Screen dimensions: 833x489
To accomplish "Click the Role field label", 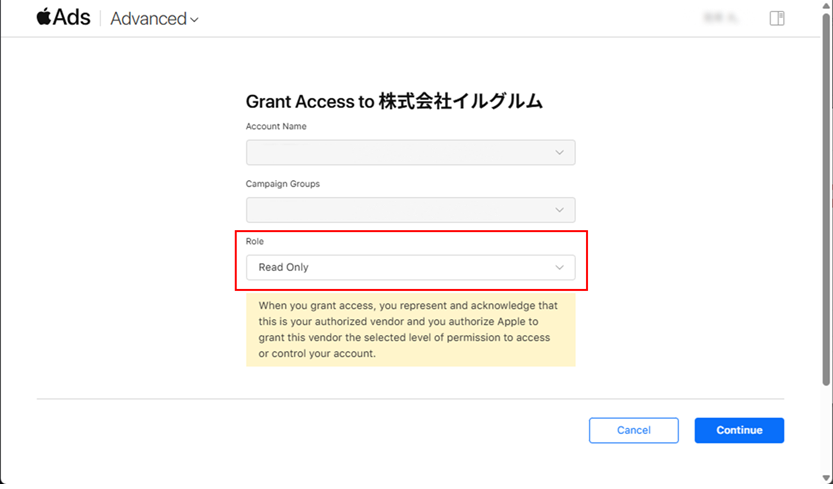I will [x=254, y=241].
